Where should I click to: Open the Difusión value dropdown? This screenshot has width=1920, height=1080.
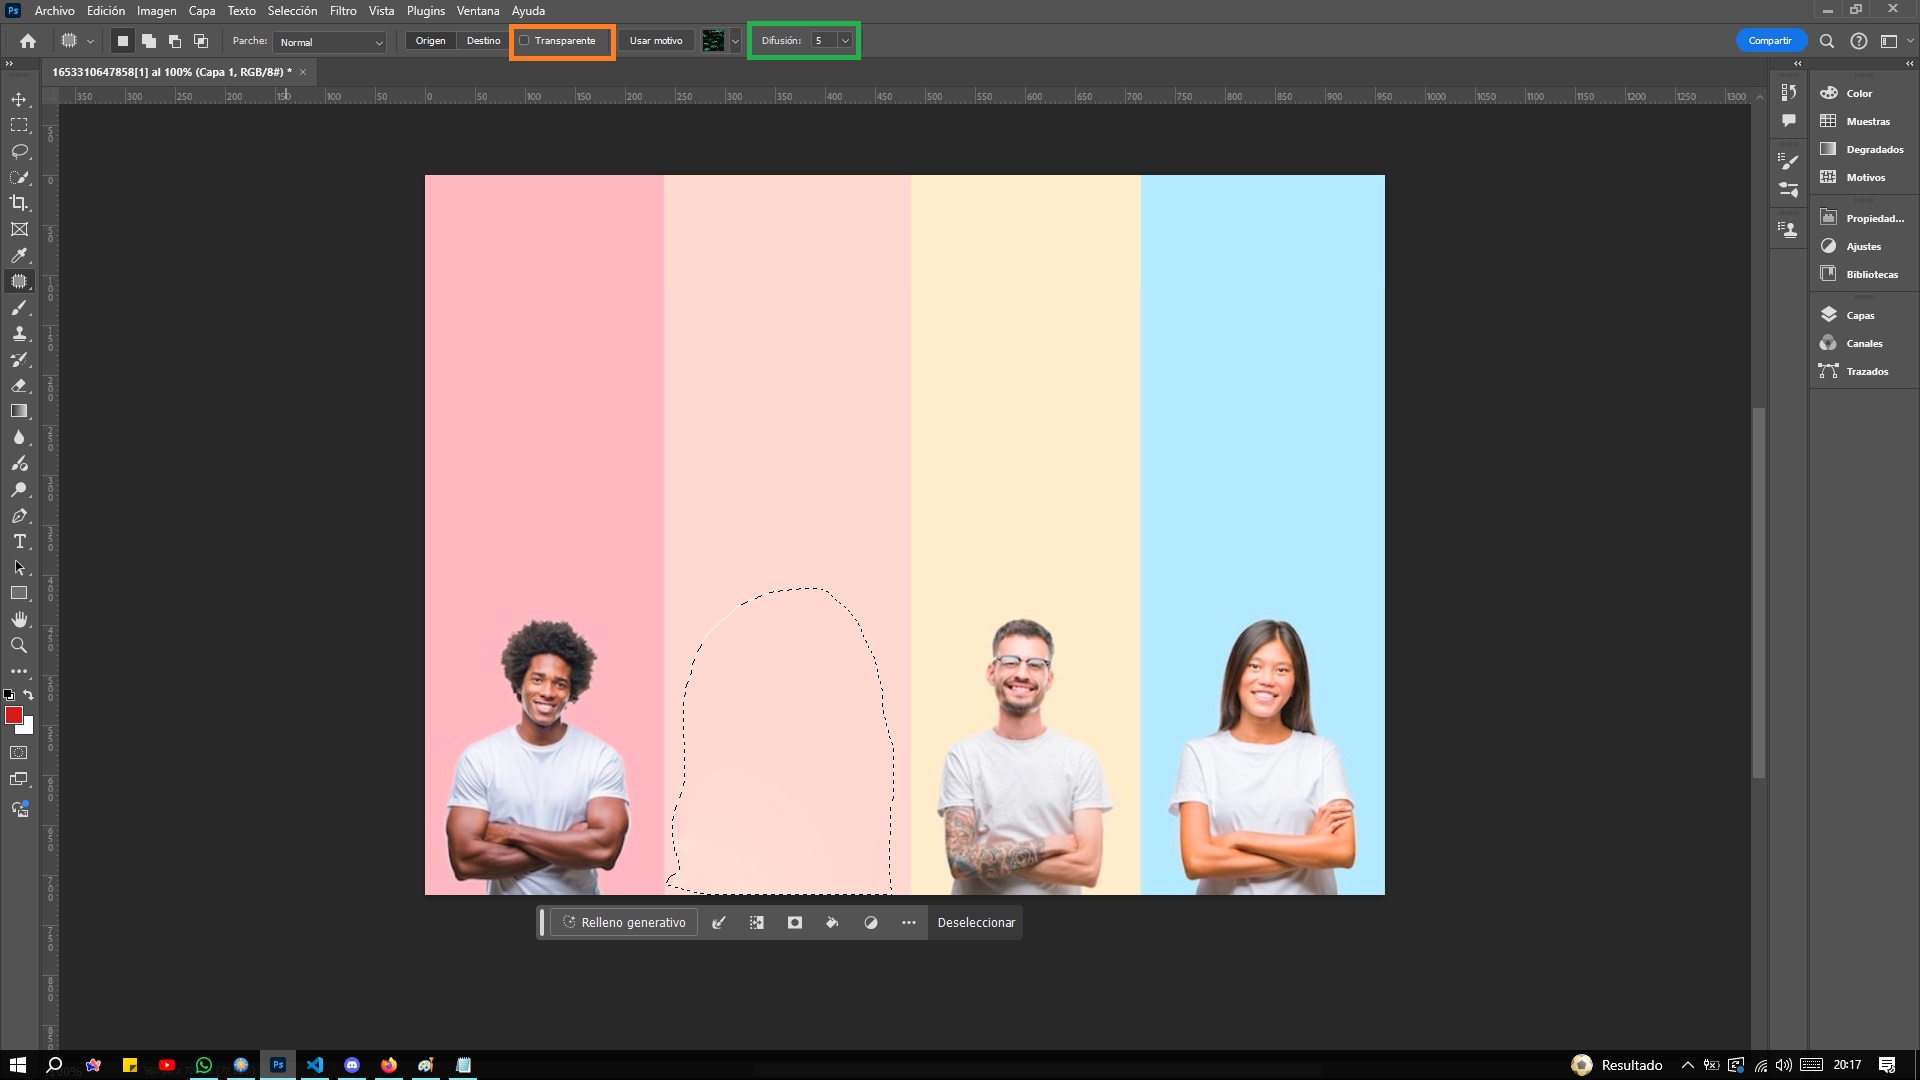click(x=845, y=41)
